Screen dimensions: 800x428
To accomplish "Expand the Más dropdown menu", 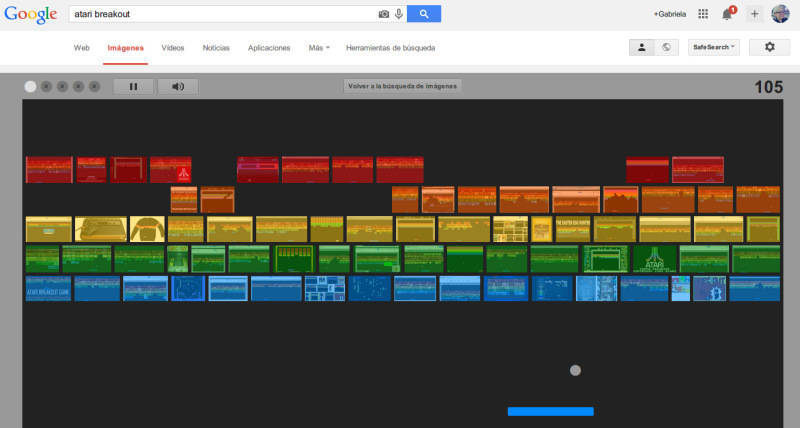I will [319, 48].
